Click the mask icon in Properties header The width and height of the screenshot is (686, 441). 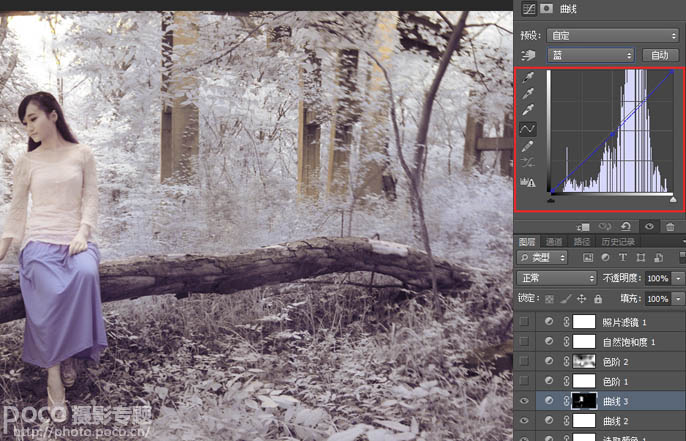coord(546,8)
